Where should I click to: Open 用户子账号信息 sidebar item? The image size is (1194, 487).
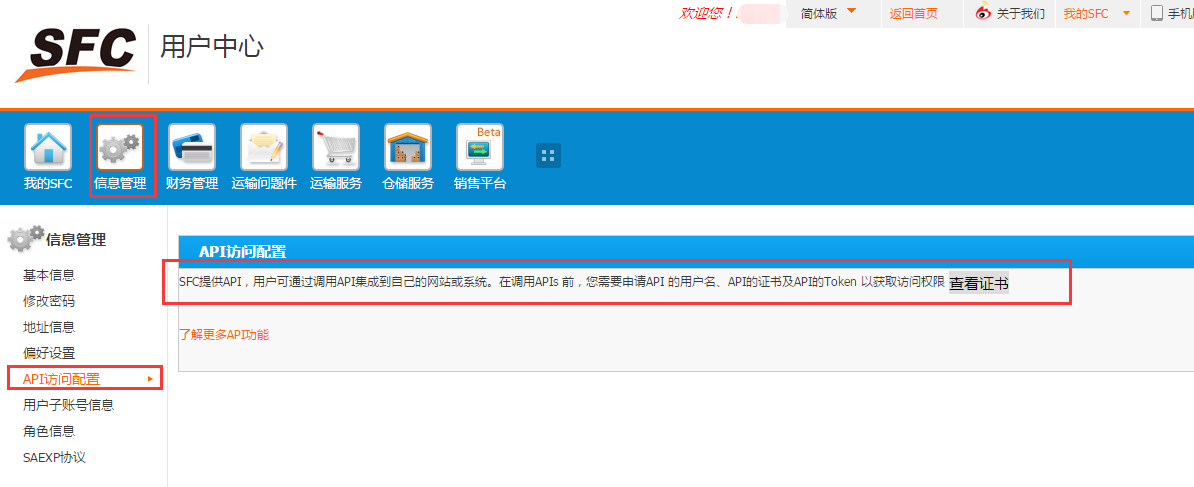[68, 405]
